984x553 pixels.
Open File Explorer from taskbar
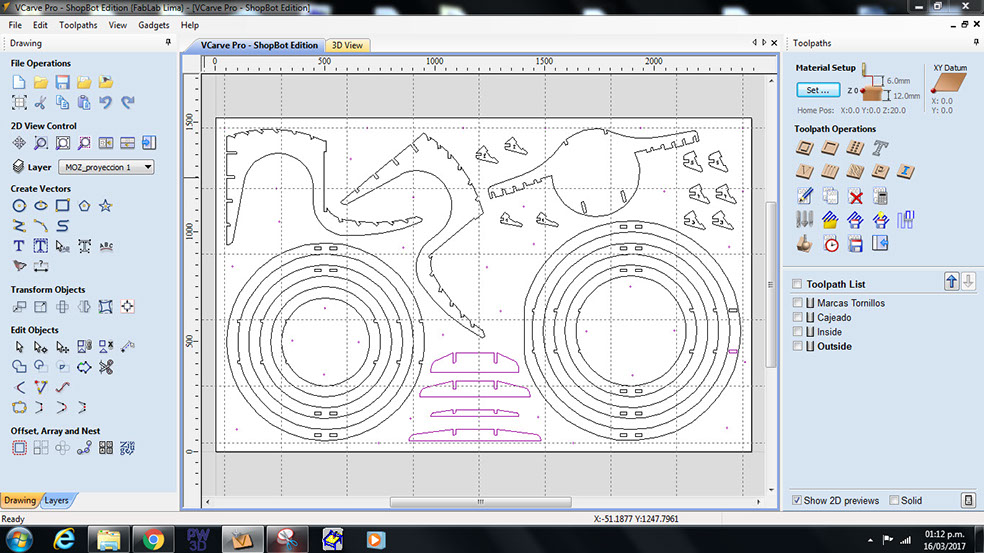tap(109, 540)
